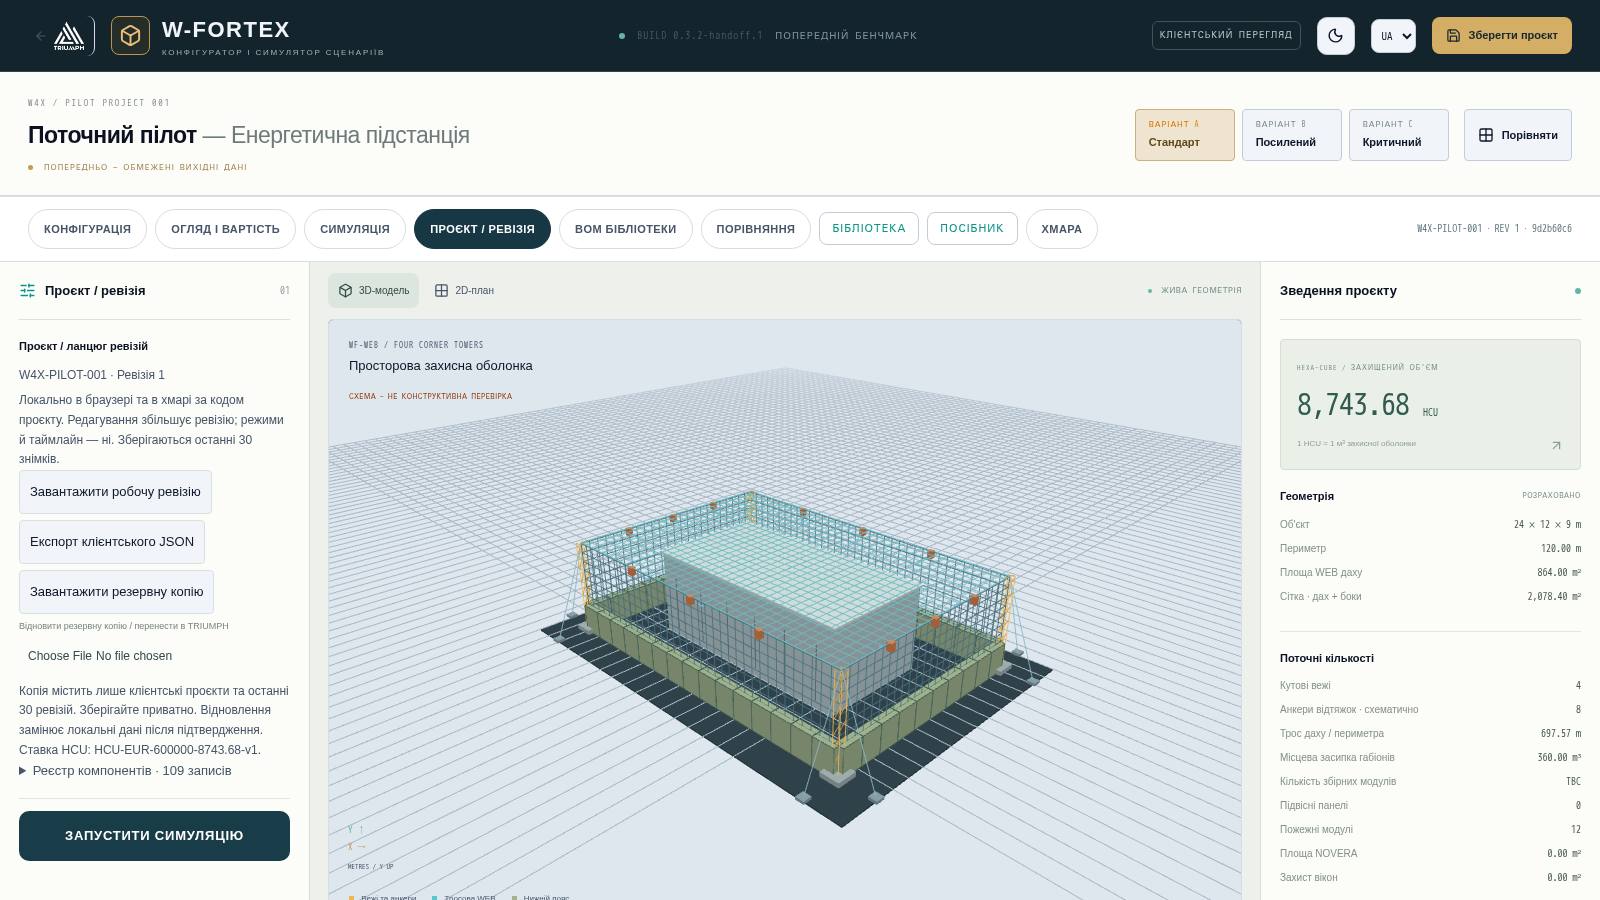Image resolution: width=1600 pixels, height=900 pixels.
Task: Click revision ID W4X-PILOT-001 text
Action: (1494, 229)
